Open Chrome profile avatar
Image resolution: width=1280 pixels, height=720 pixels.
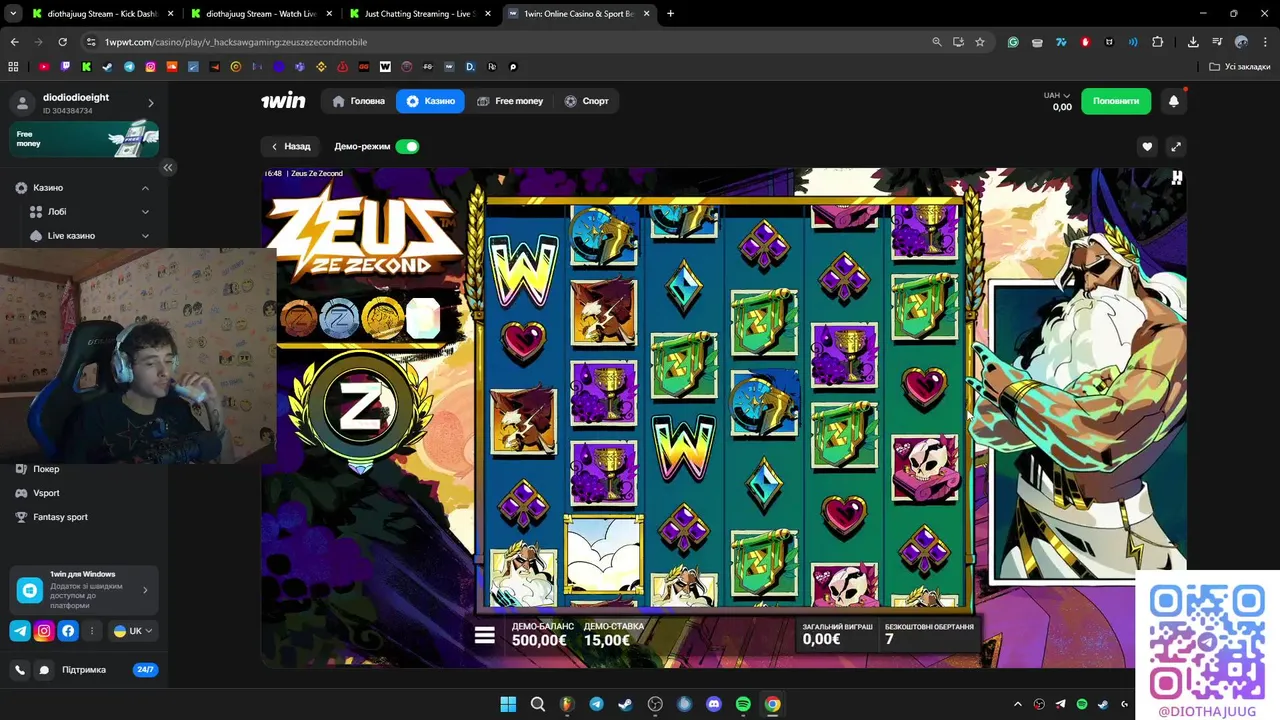point(1241,42)
